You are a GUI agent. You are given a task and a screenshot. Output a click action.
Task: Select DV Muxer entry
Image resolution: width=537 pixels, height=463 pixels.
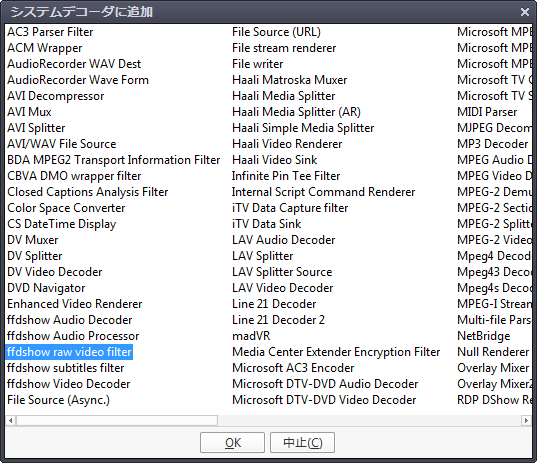tap(33, 240)
